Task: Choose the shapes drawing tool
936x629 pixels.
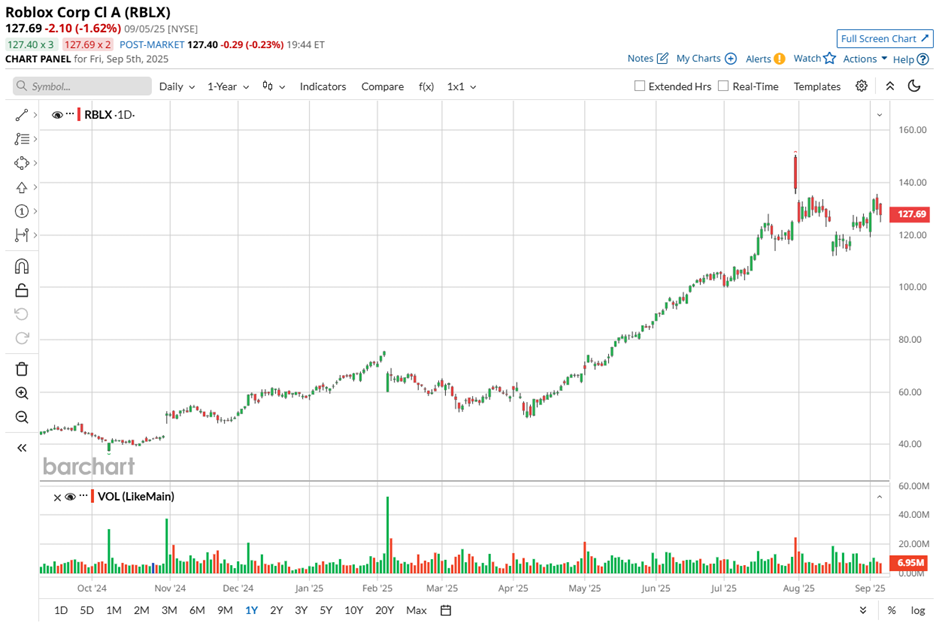Action: pyautogui.click(x=21, y=163)
